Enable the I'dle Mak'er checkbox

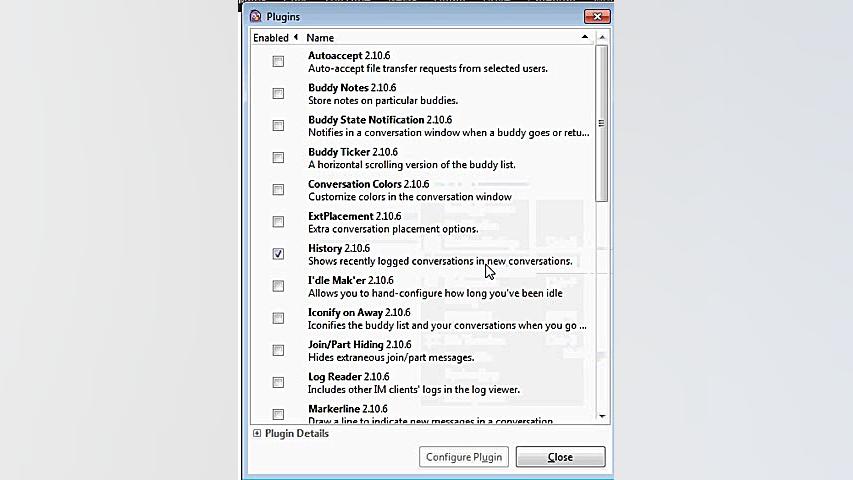pyautogui.click(x=278, y=286)
